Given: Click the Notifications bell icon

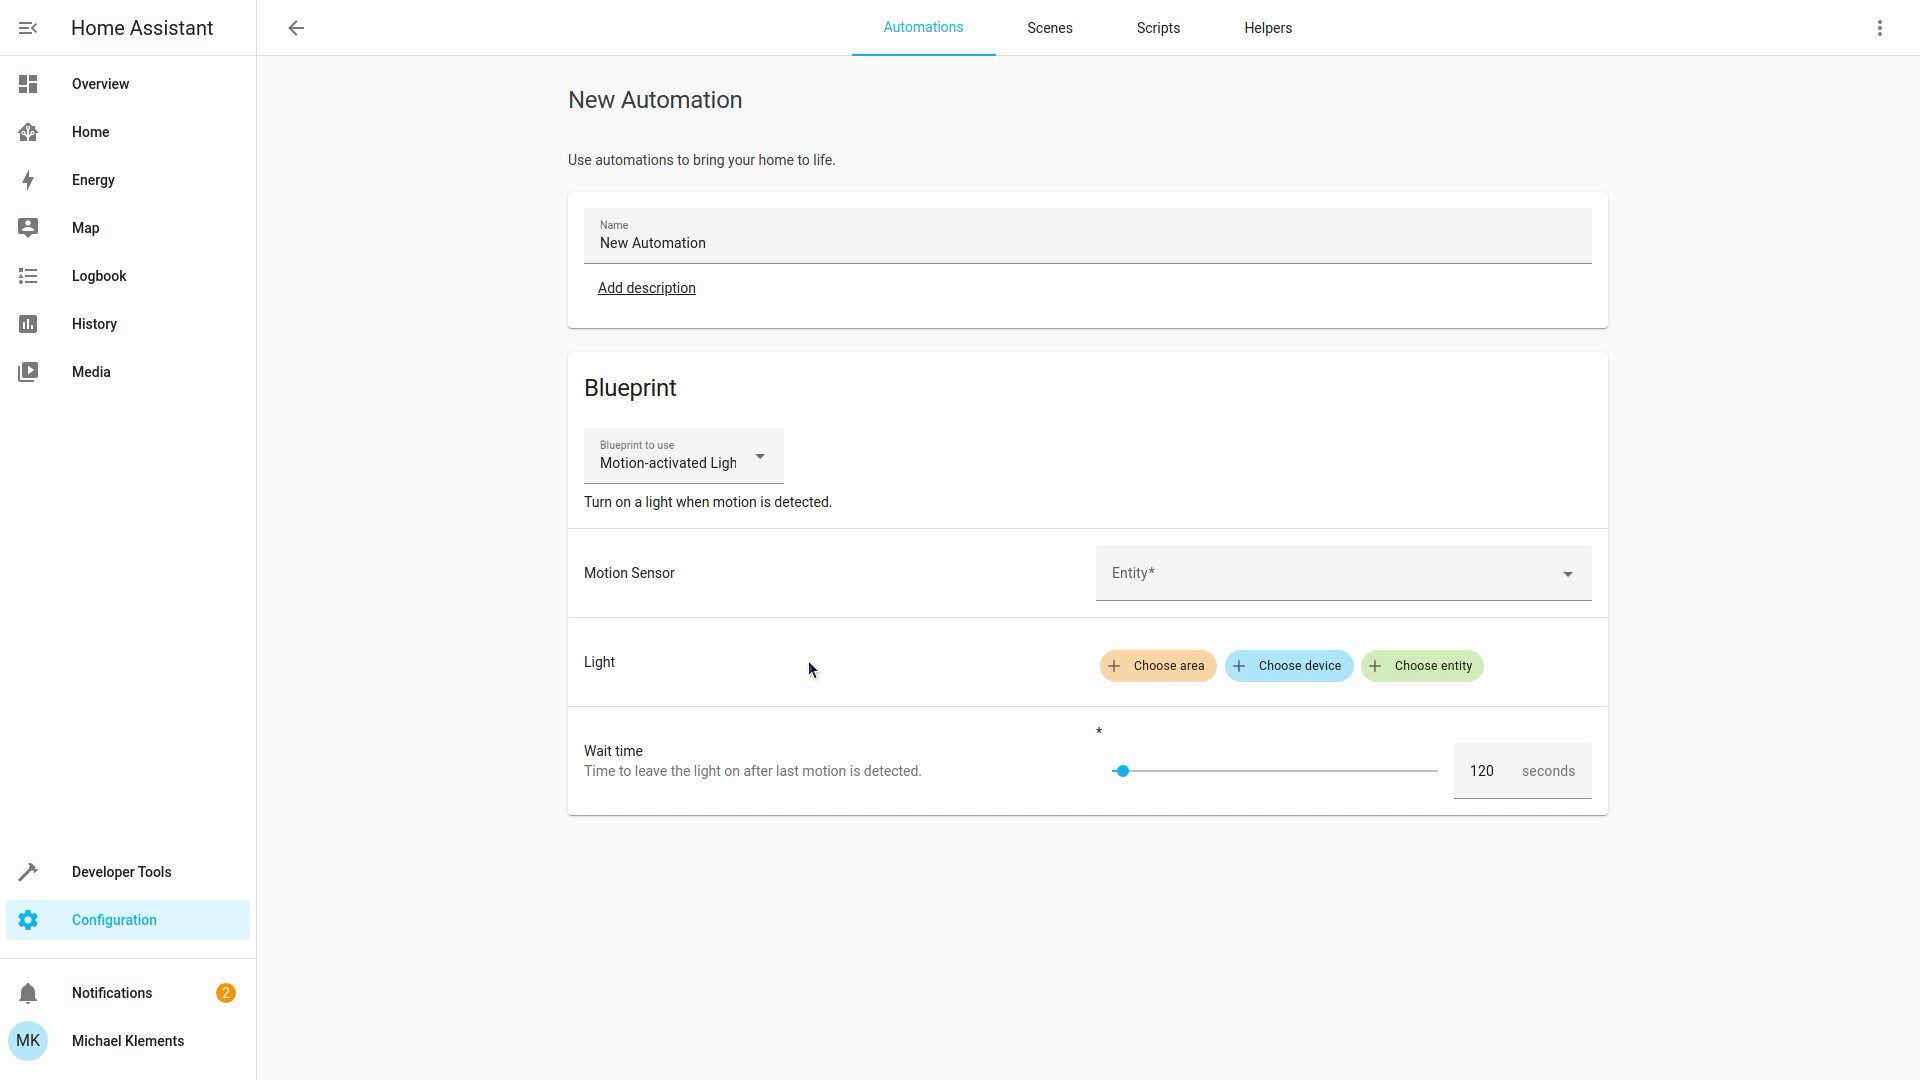Looking at the screenshot, I should click(28, 993).
